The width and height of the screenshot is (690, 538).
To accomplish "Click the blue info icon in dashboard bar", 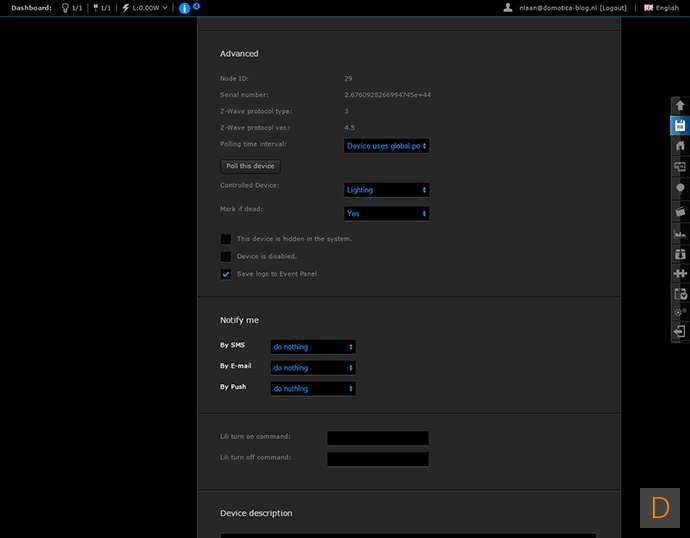I will tap(184, 8).
